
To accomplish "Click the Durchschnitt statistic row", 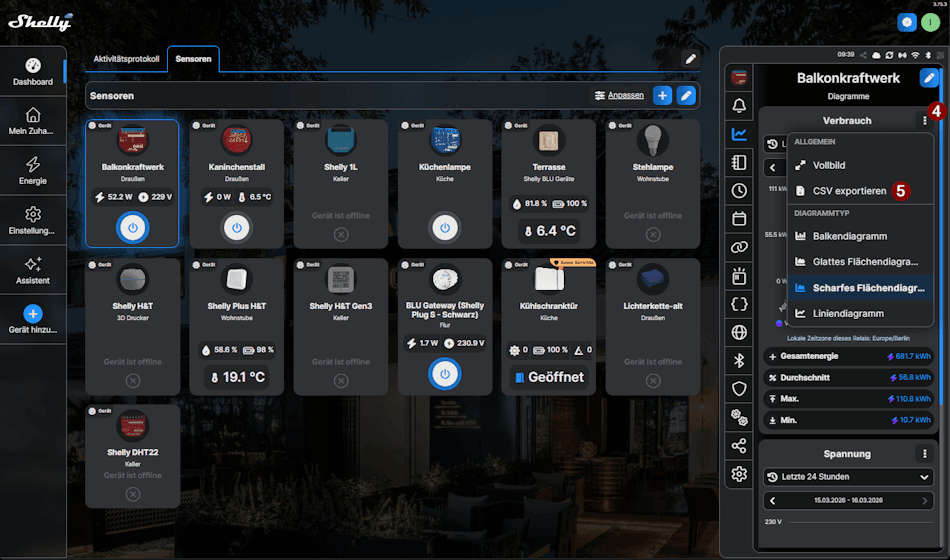I will pyautogui.click(x=848, y=378).
